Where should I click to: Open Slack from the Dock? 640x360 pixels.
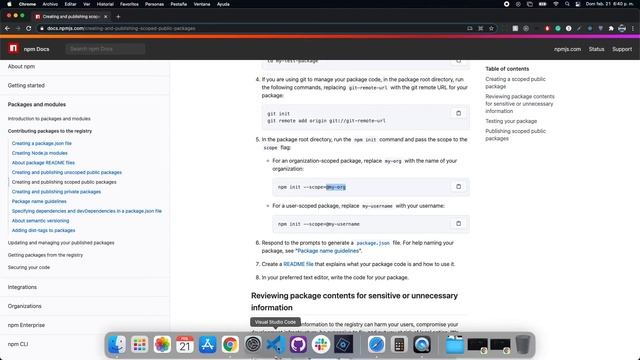[321, 344]
